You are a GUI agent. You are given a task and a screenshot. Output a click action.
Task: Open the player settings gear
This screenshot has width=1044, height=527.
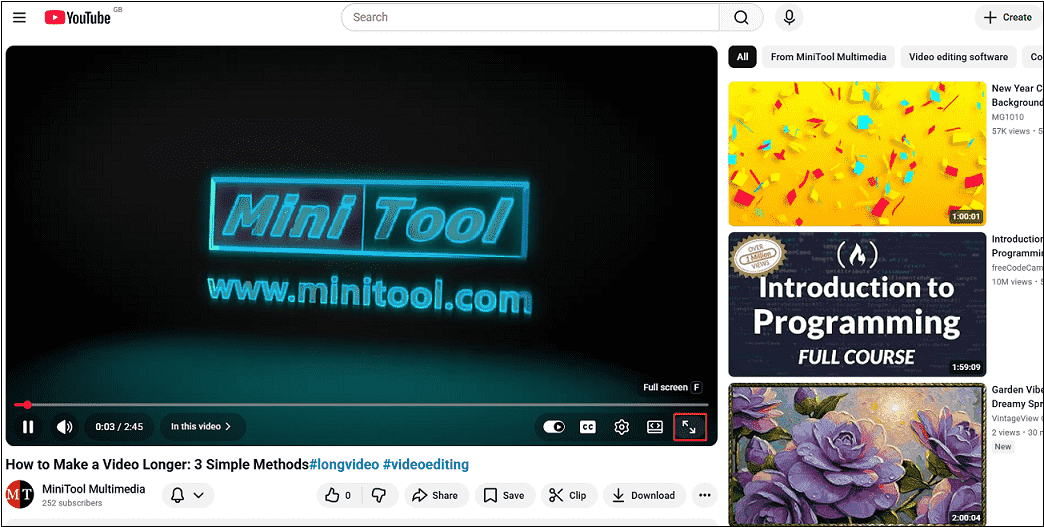621,427
